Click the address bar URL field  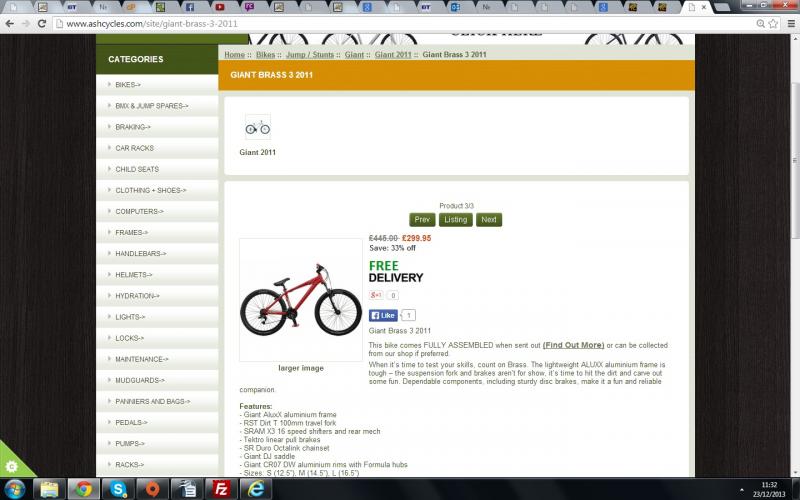[x=403, y=23]
